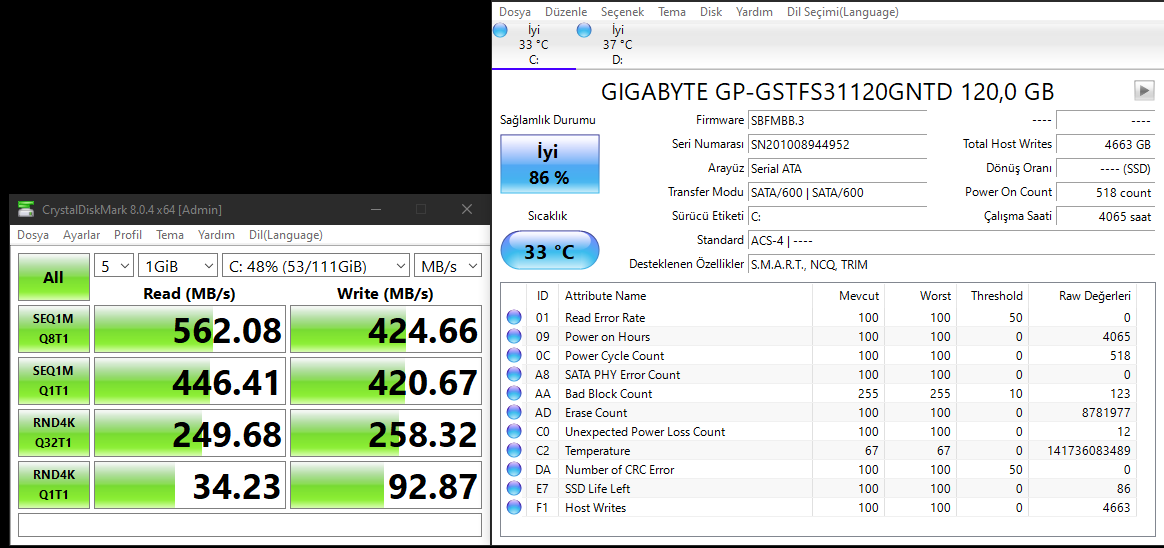Select the C: disk tab with 33 °C
This screenshot has width=1164, height=548.
tap(534, 45)
